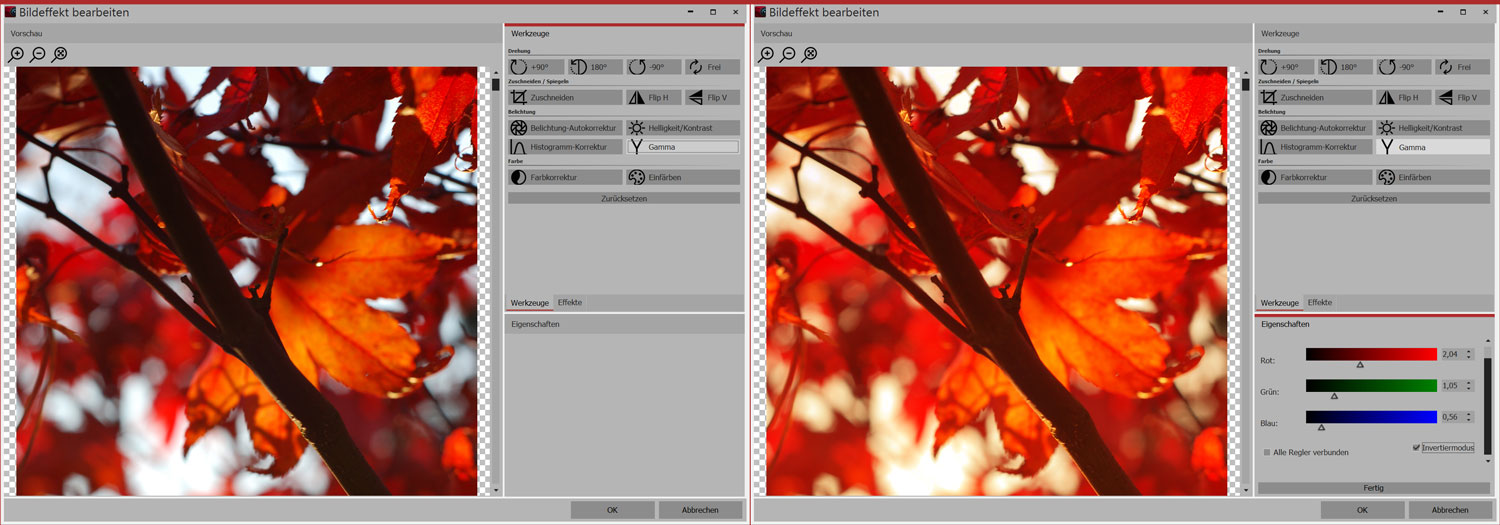Click the Rot gamma slider bar
The width and height of the screenshot is (1500, 525).
click(x=1371, y=355)
